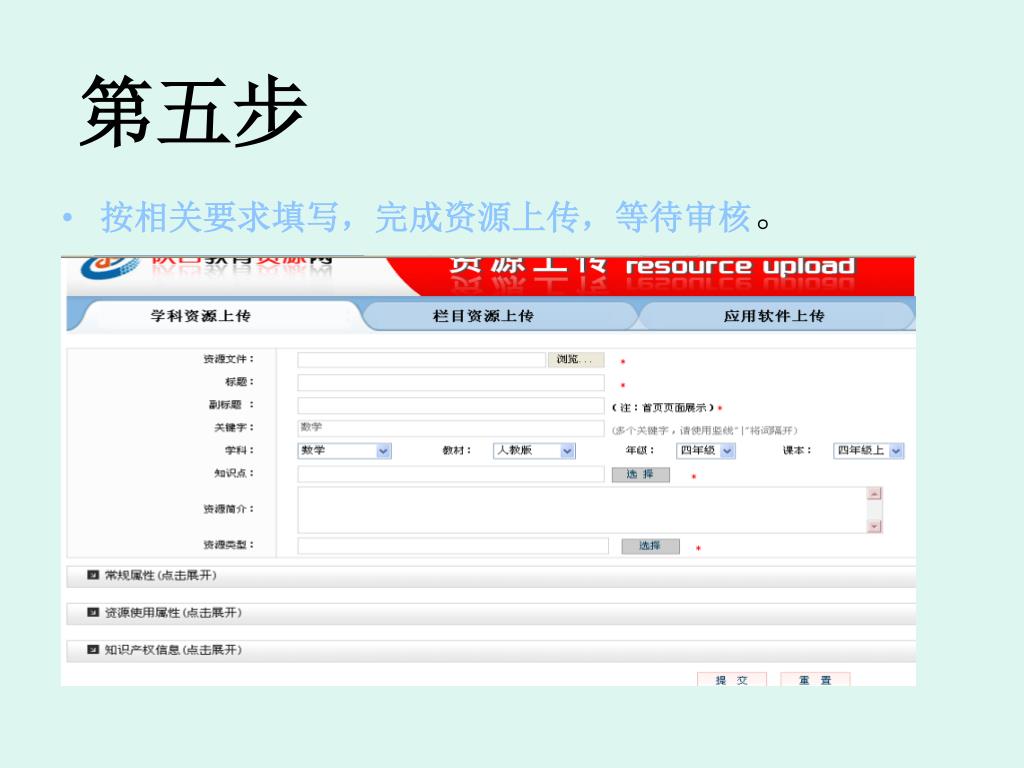Click the 资源简介 text area
The width and height of the screenshot is (1024, 768).
click(583, 510)
